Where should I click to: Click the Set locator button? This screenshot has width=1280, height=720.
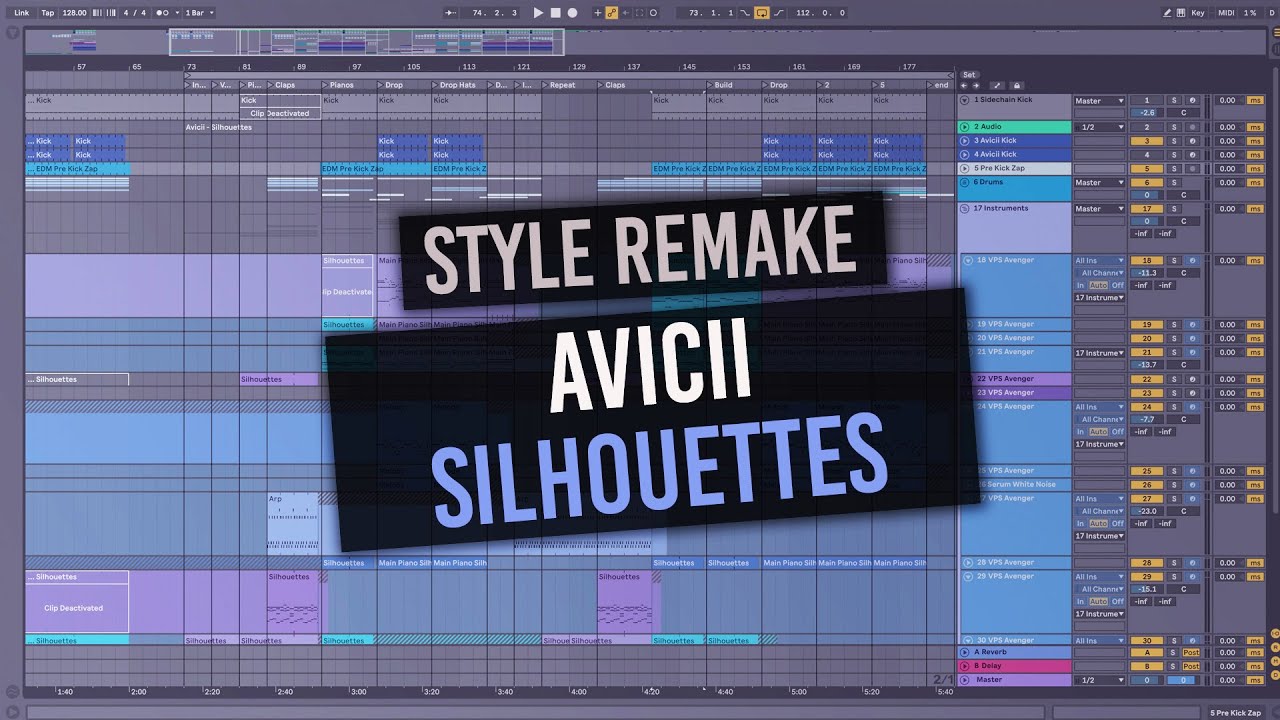(x=969, y=75)
